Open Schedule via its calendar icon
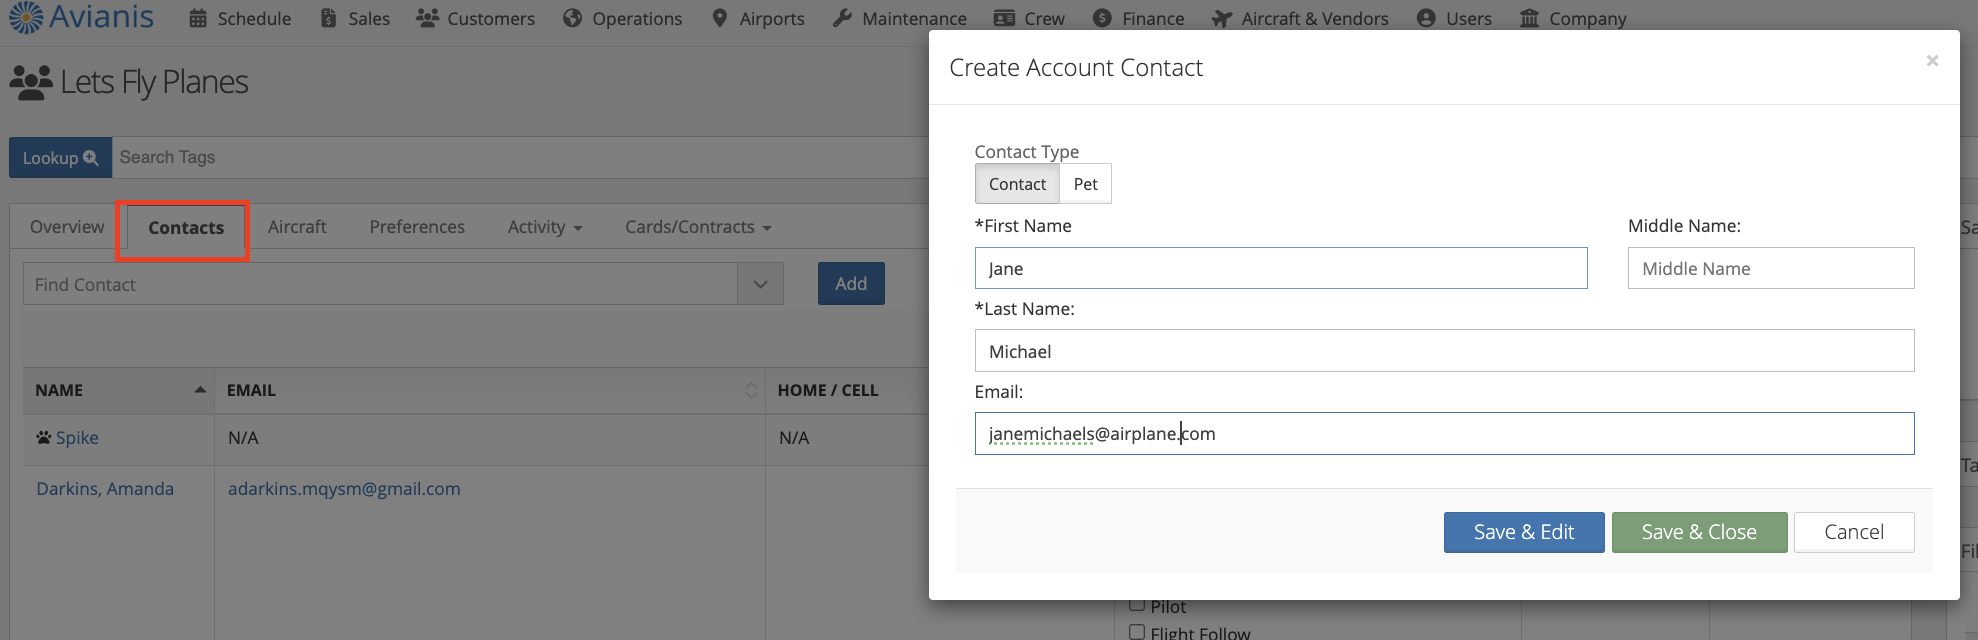The height and width of the screenshot is (640, 1978). pos(198,19)
